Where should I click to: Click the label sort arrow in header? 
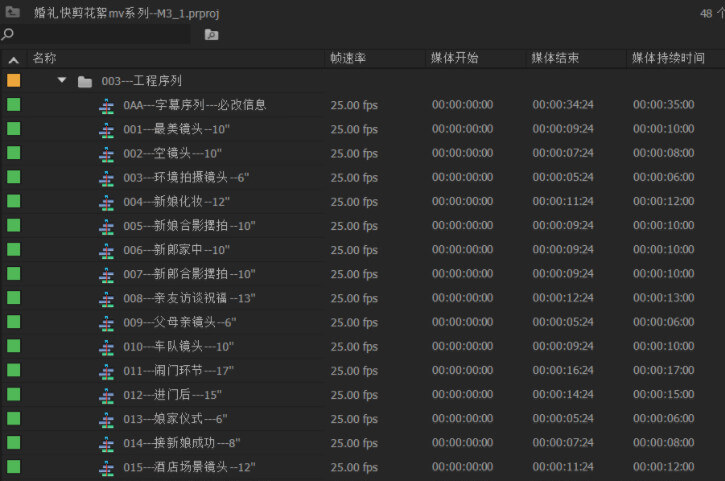click(x=13, y=60)
